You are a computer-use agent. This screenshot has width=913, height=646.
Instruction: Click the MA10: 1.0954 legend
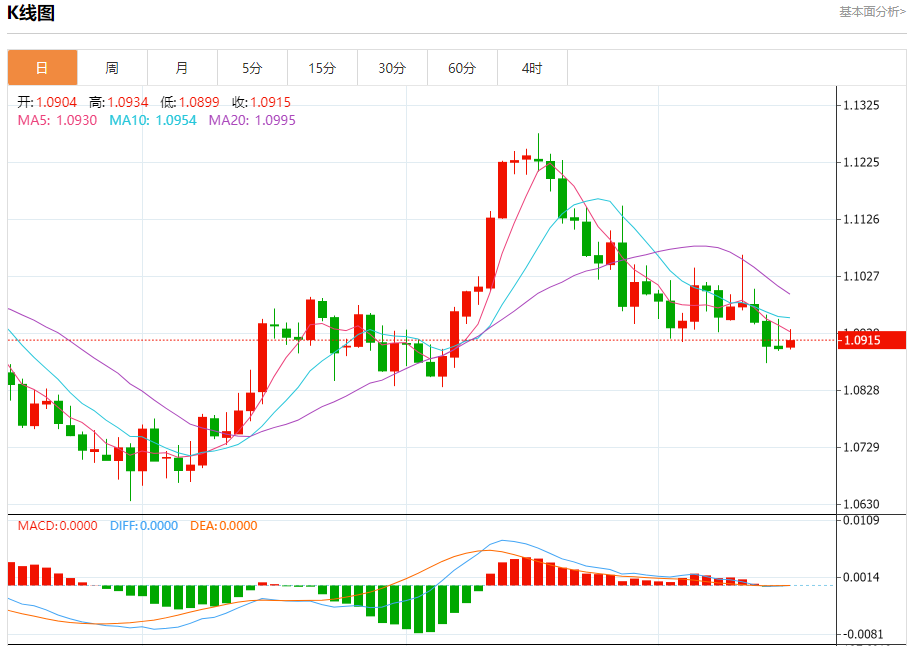click(153, 121)
